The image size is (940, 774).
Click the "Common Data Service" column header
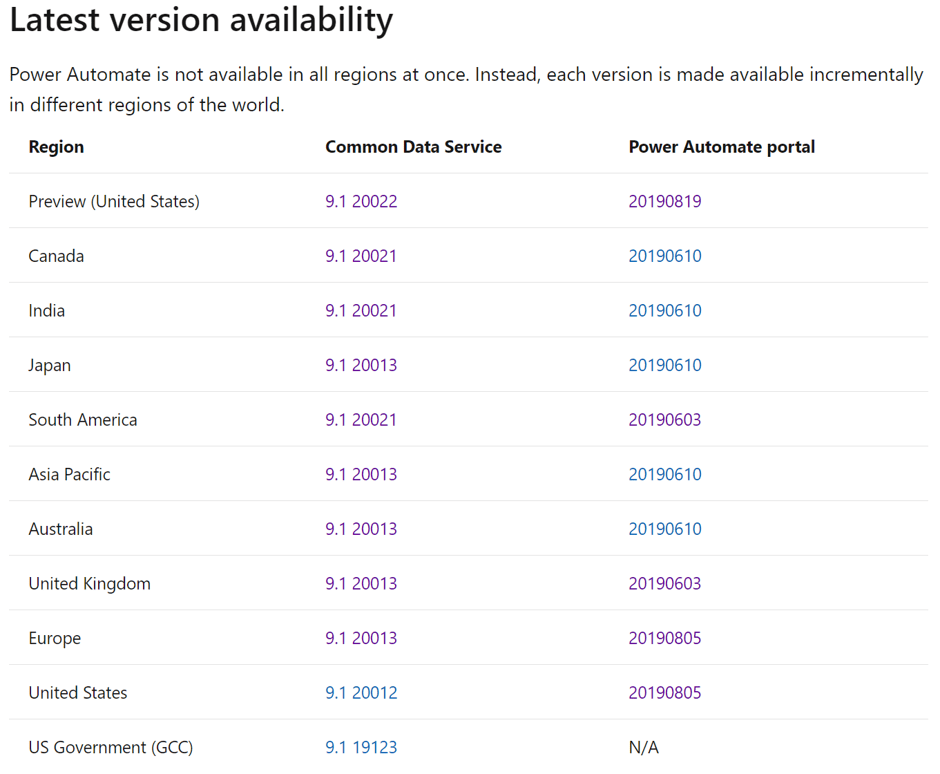point(414,147)
